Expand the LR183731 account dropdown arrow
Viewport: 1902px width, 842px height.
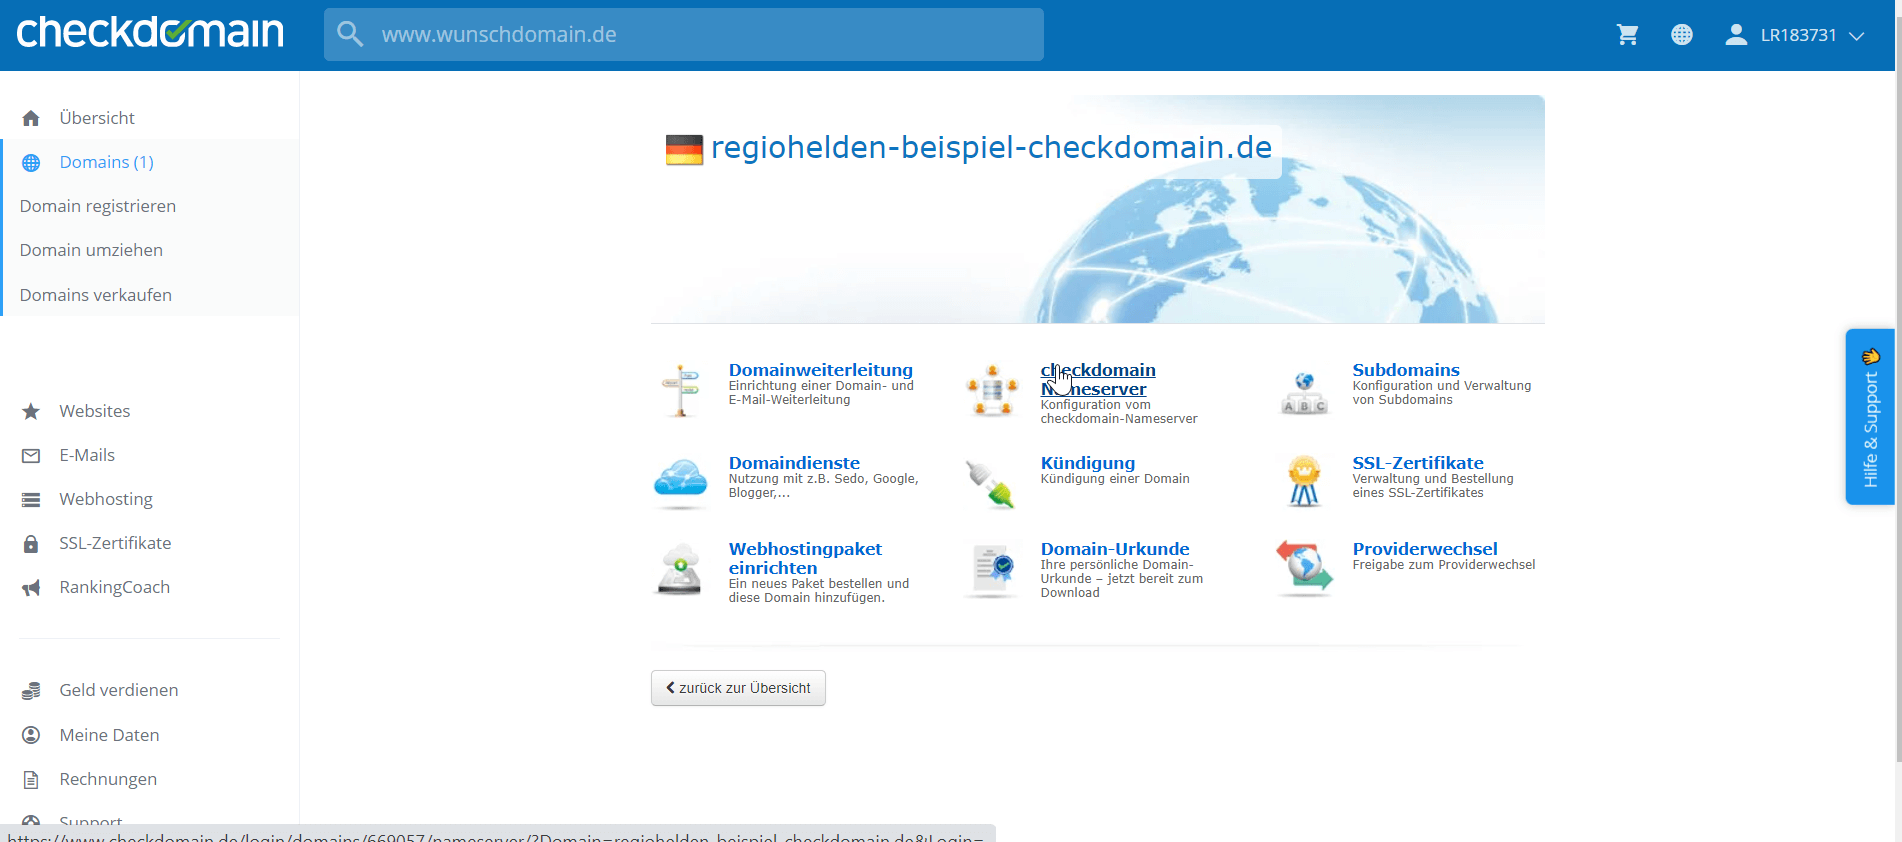[1857, 36]
